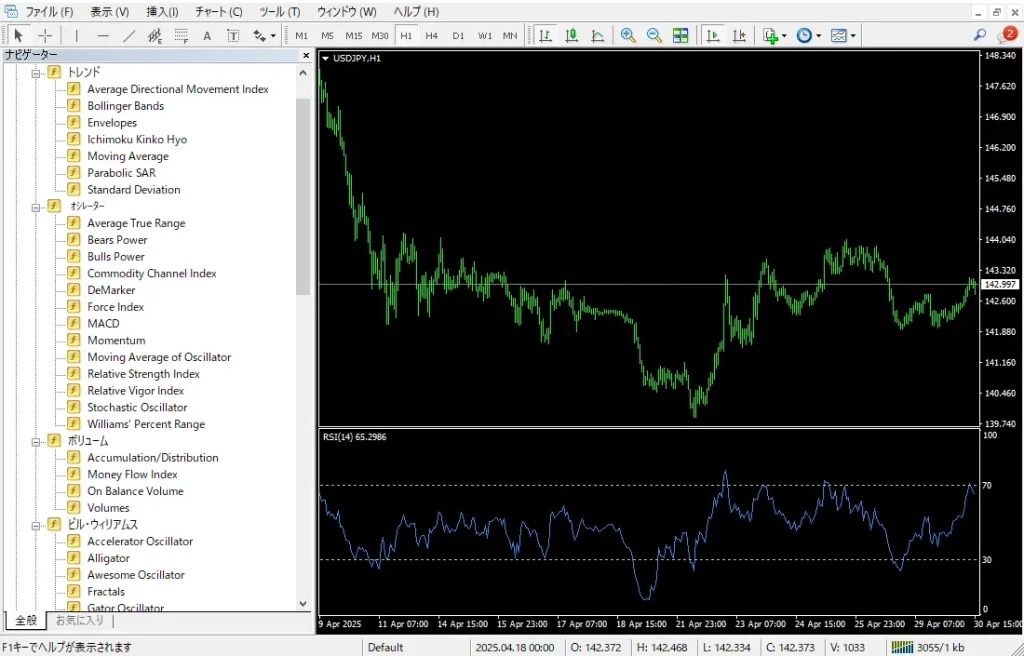1024x656 pixels.
Task: Switch timeframe to M30
Action: pyautogui.click(x=380, y=36)
